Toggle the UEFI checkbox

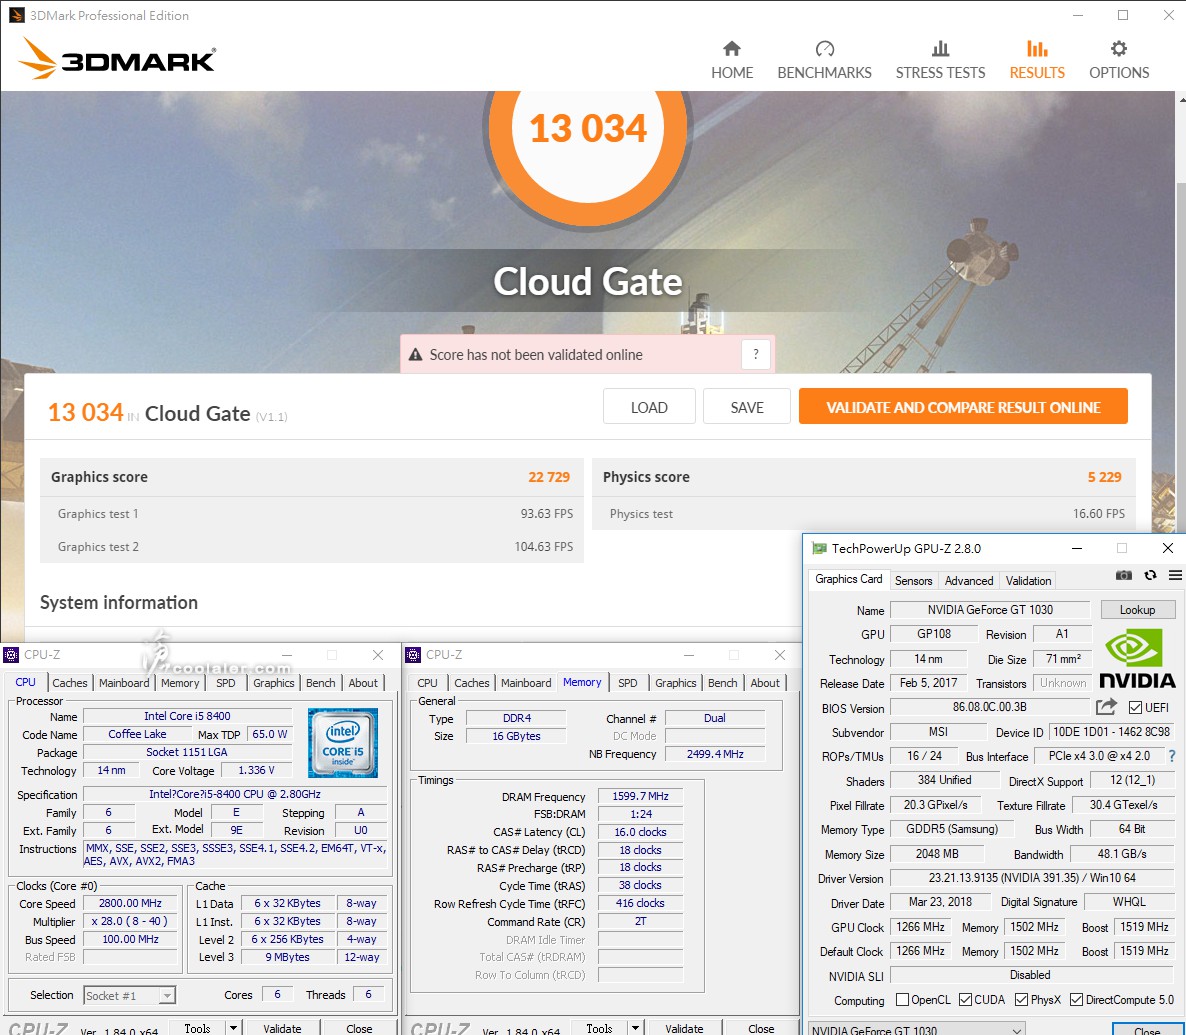(x=1135, y=707)
